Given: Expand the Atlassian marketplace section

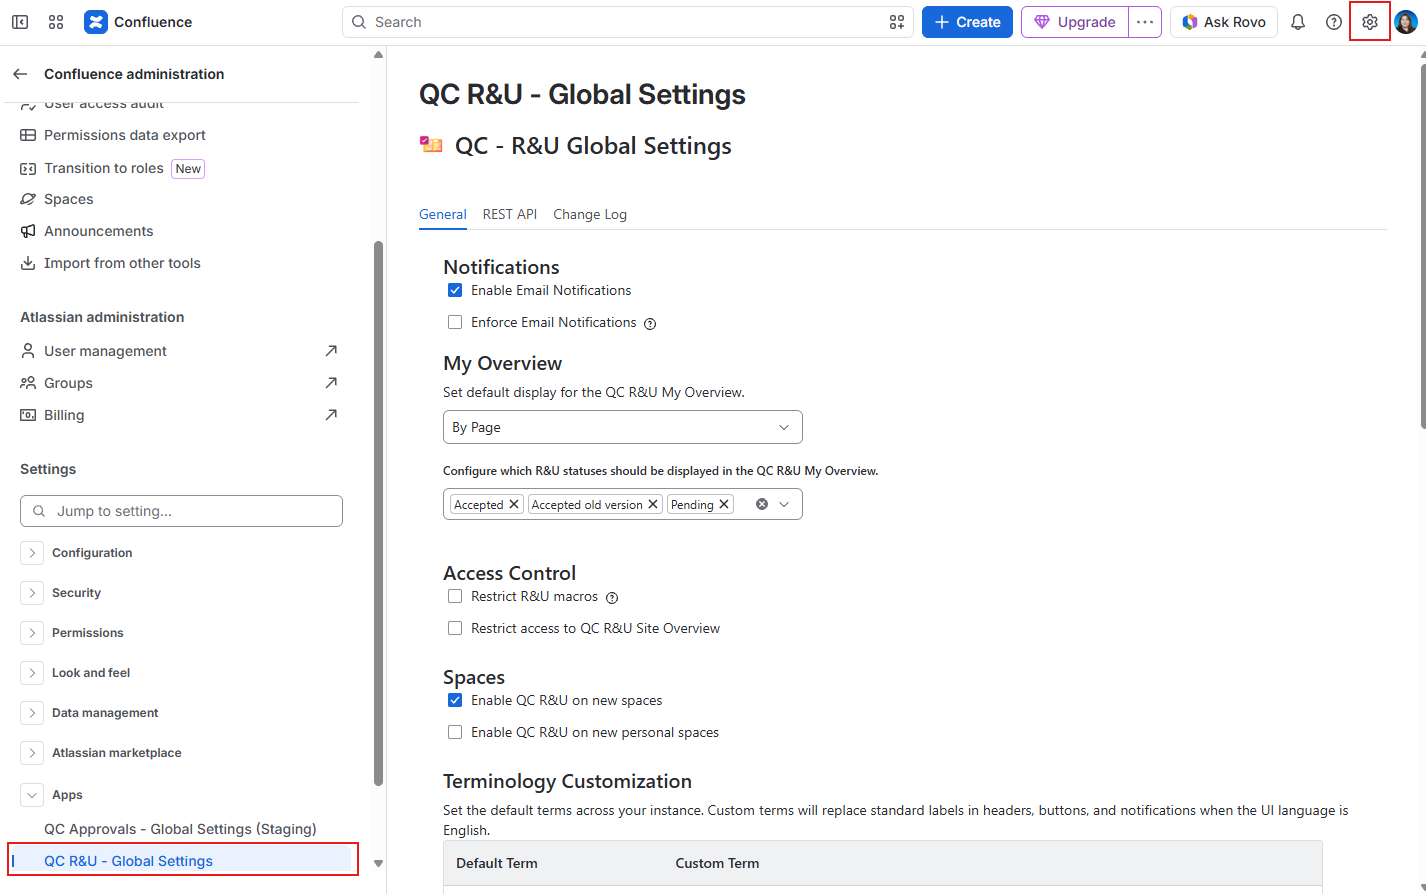Looking at the screenshot, I should click(32, 753).
